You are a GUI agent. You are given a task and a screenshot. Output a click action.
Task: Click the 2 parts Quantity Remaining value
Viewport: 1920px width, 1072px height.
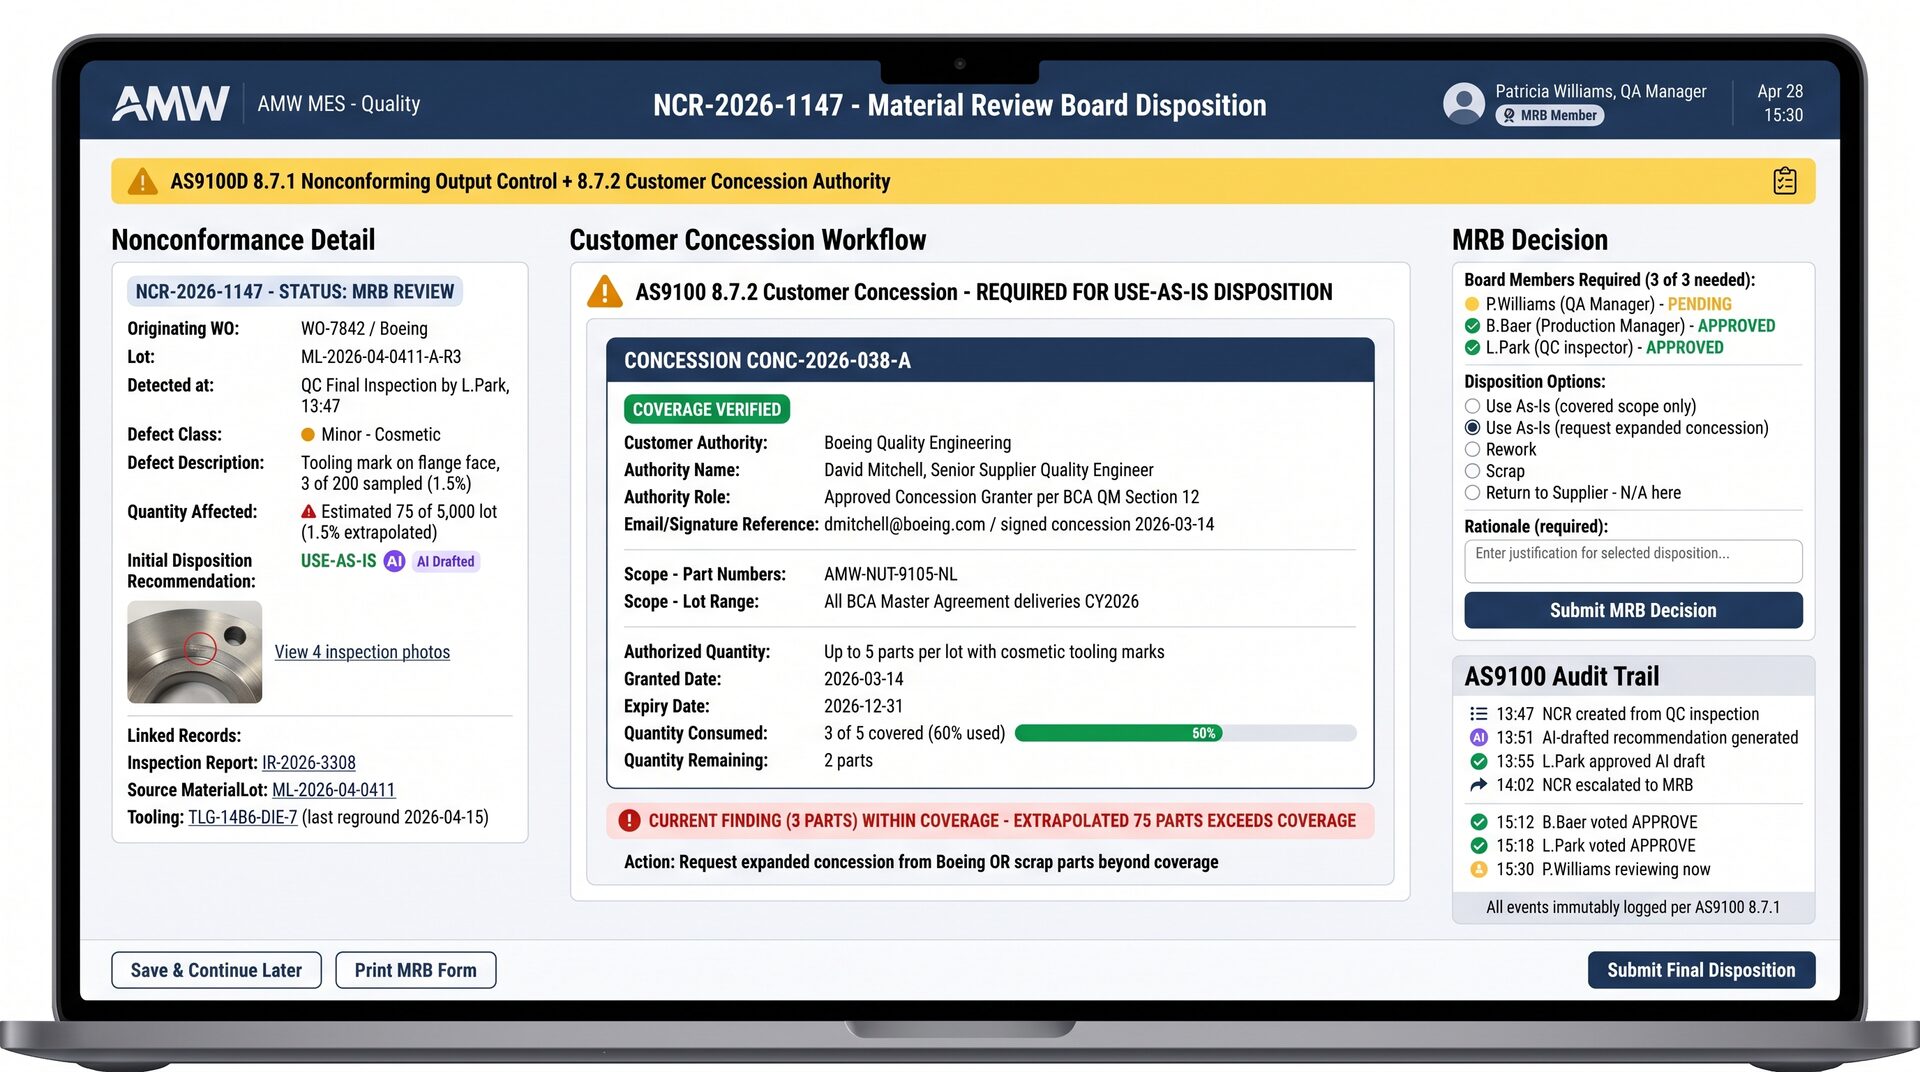(848, 761)
